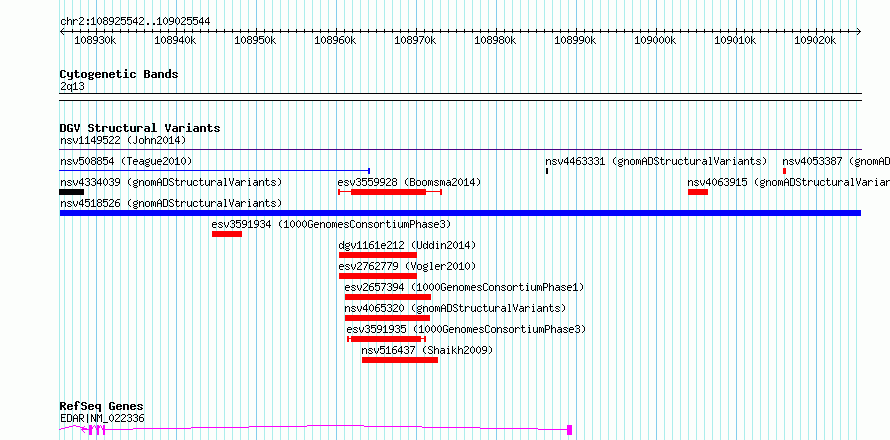Click the wide blue bar under nsv4518526
Viewport: 890px width, 440px height.
460,213
